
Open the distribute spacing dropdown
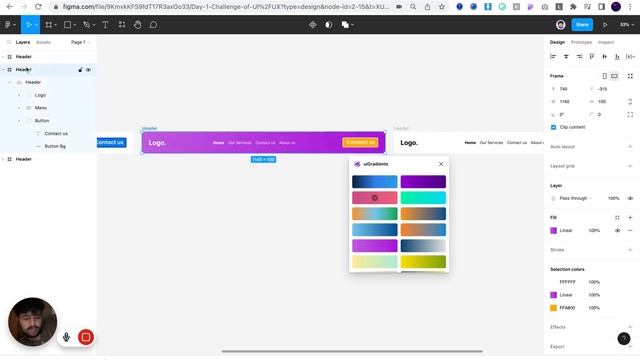(630, 57)
